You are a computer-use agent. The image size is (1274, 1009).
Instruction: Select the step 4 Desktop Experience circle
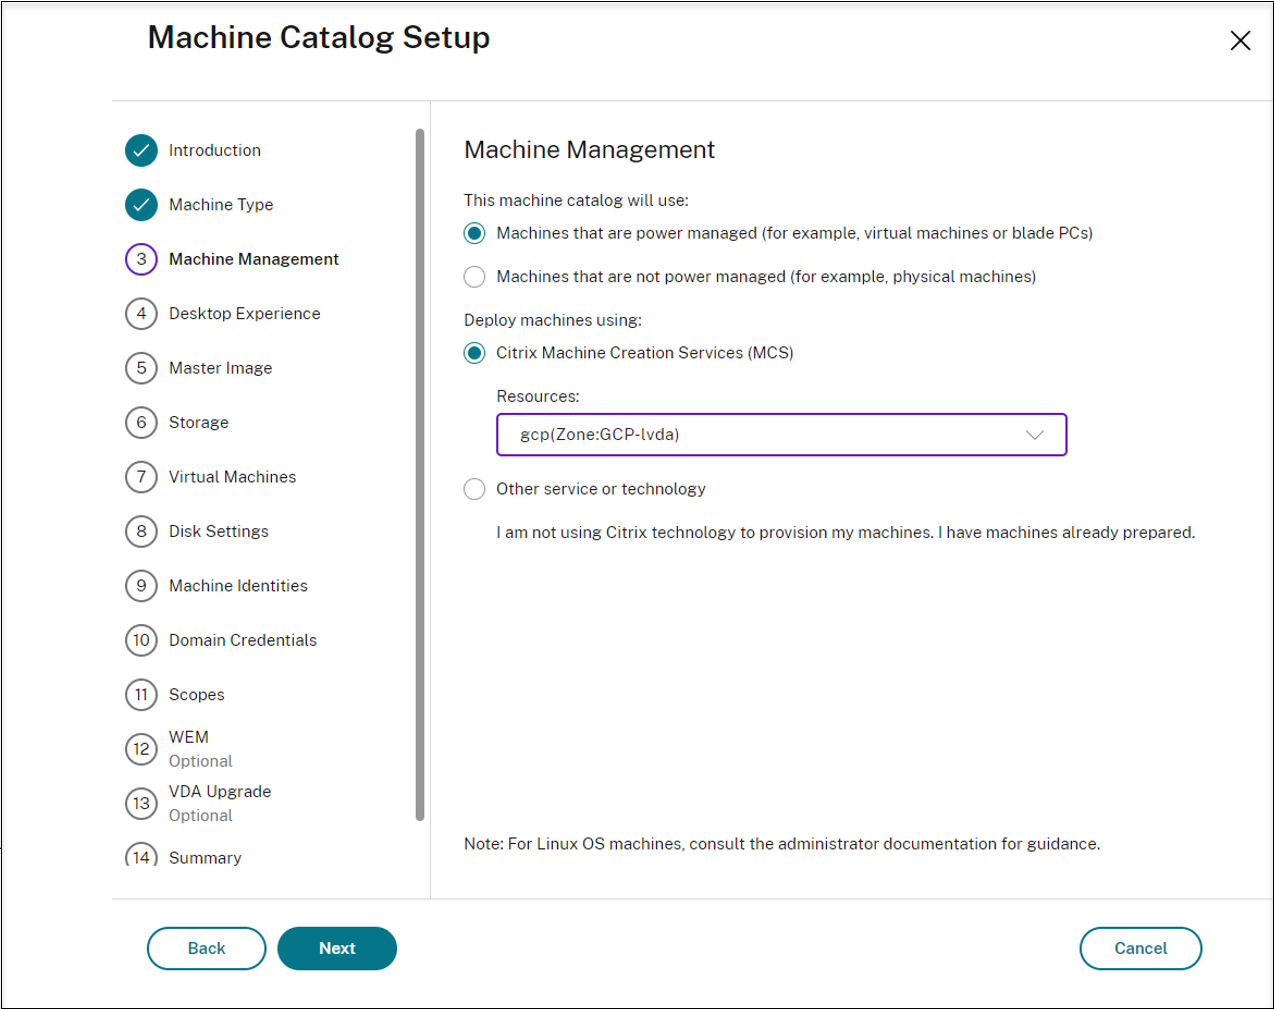tap(141, 313)
